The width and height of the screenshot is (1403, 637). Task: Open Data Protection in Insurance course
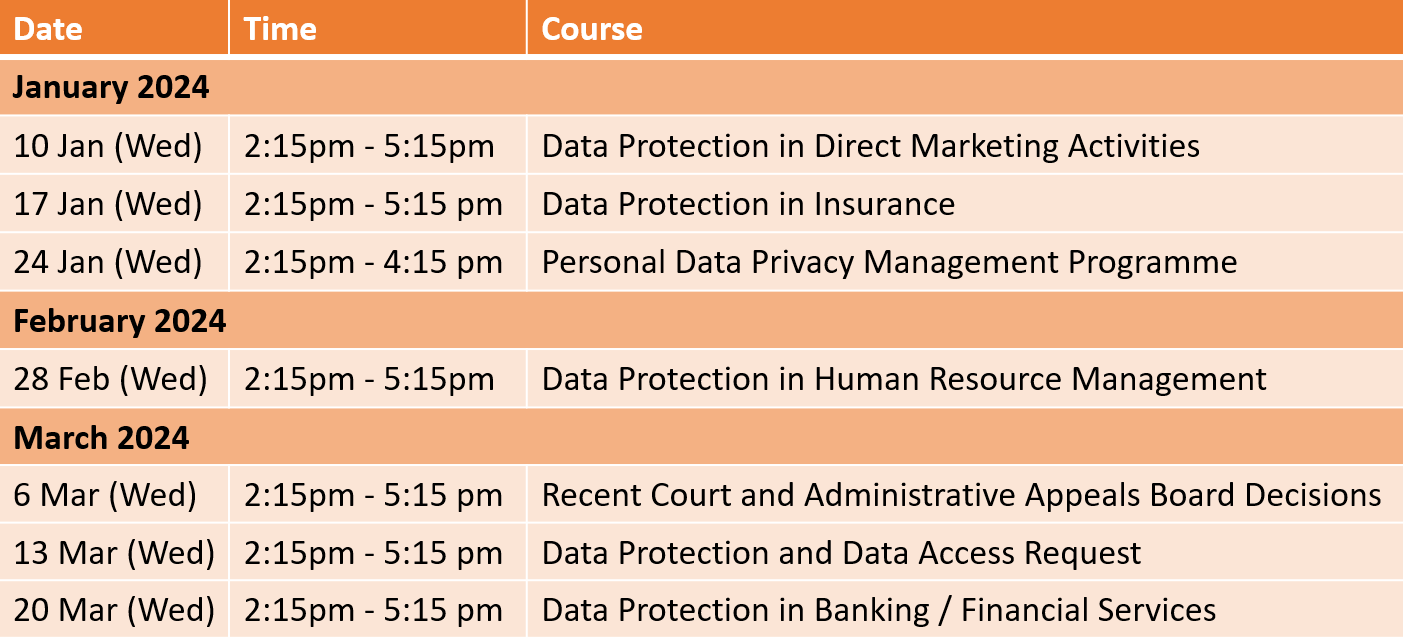[x=748, y=204]
